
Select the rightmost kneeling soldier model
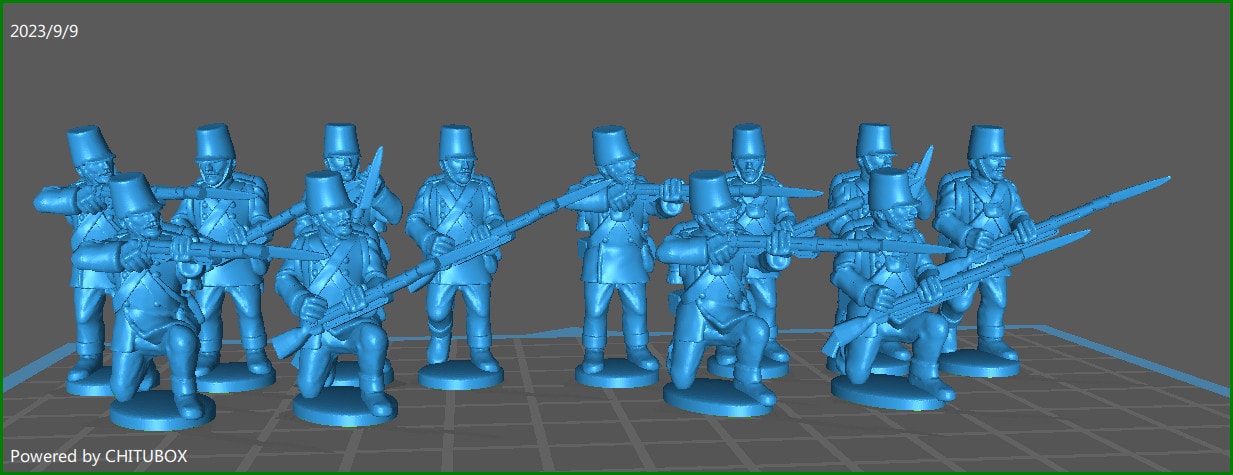tap(890, 300)
